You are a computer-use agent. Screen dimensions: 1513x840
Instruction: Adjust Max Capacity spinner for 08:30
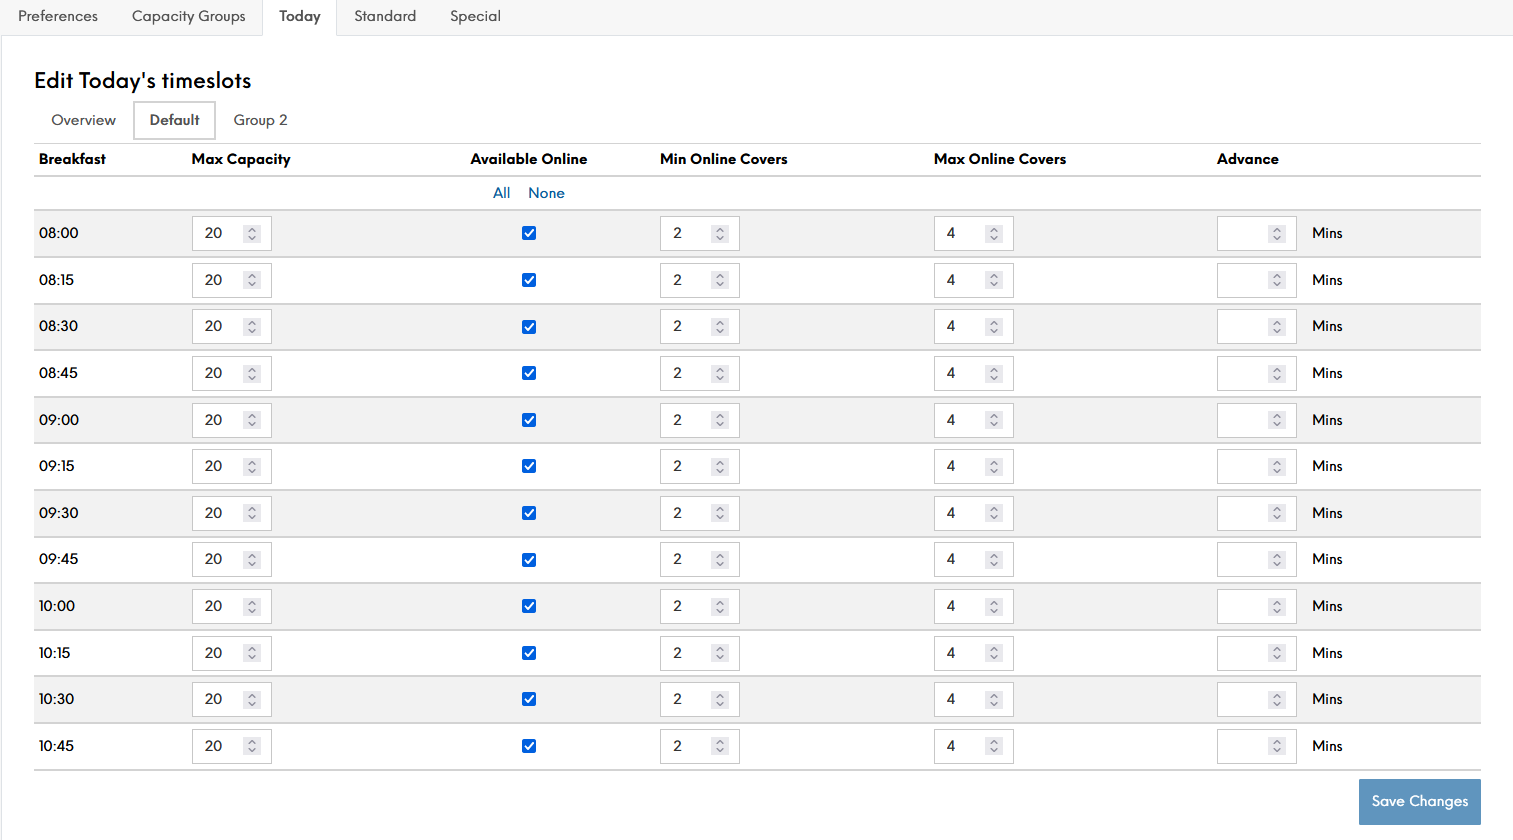pos(252,327)
